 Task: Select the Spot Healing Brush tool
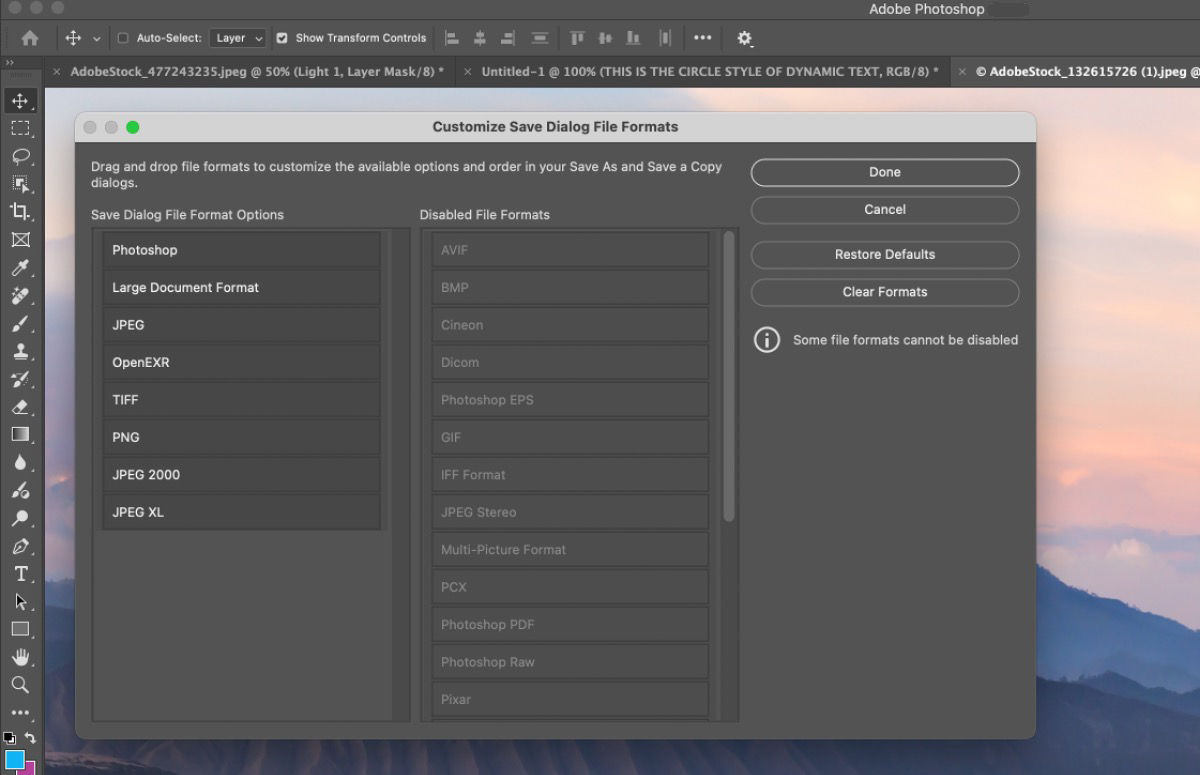(x=20, y=296)
